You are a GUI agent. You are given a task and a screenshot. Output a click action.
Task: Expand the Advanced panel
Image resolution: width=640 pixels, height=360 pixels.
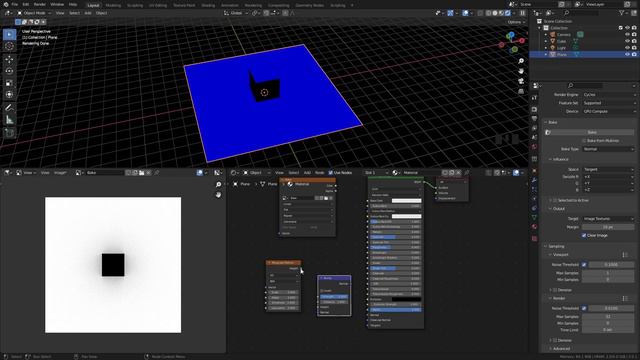[x=561, y=349]
